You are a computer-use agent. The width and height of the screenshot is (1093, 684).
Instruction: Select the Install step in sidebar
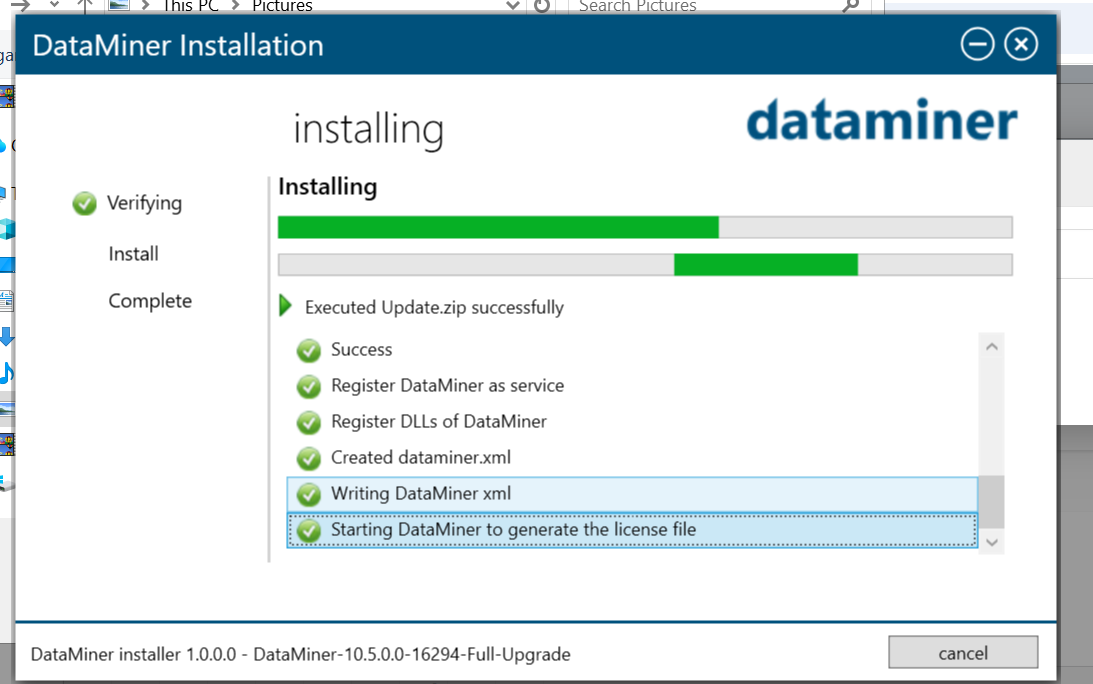(x=133, y=254)
